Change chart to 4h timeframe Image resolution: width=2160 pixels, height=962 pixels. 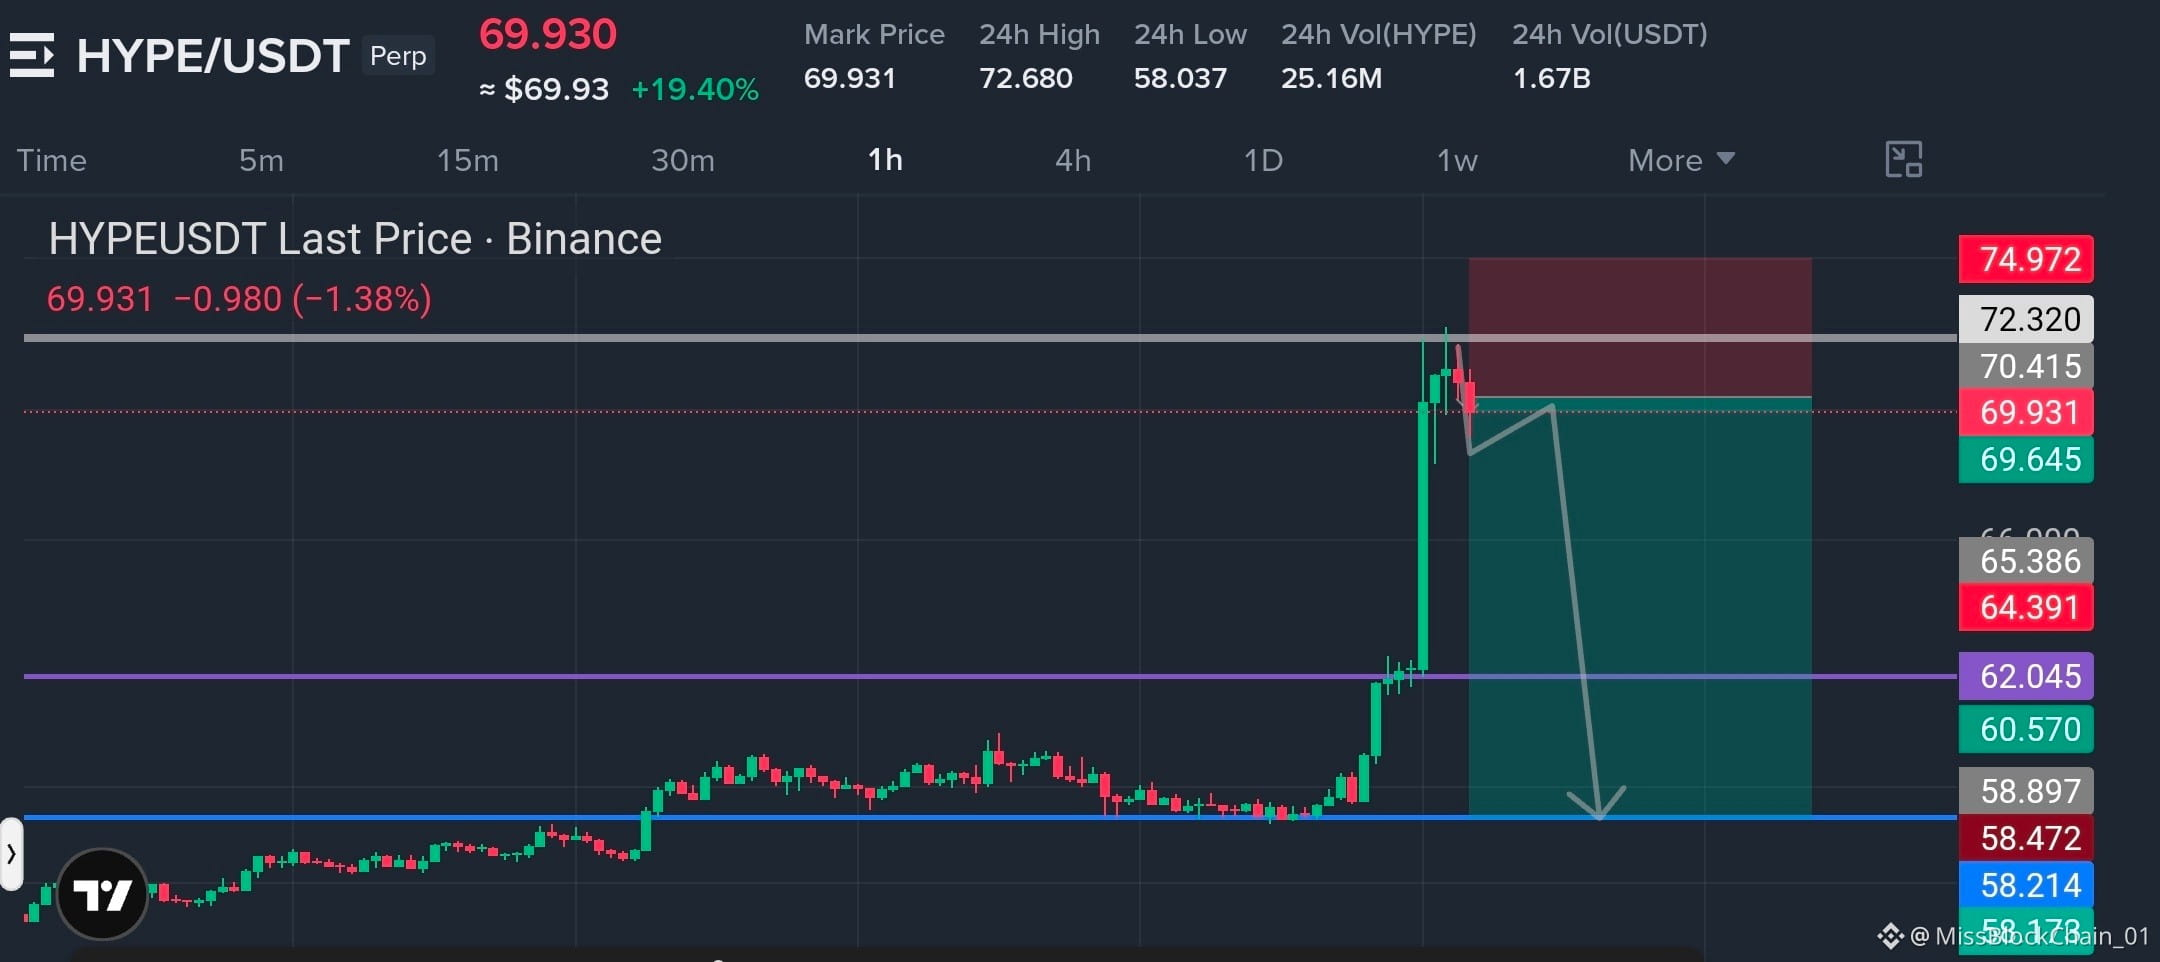1073,160
